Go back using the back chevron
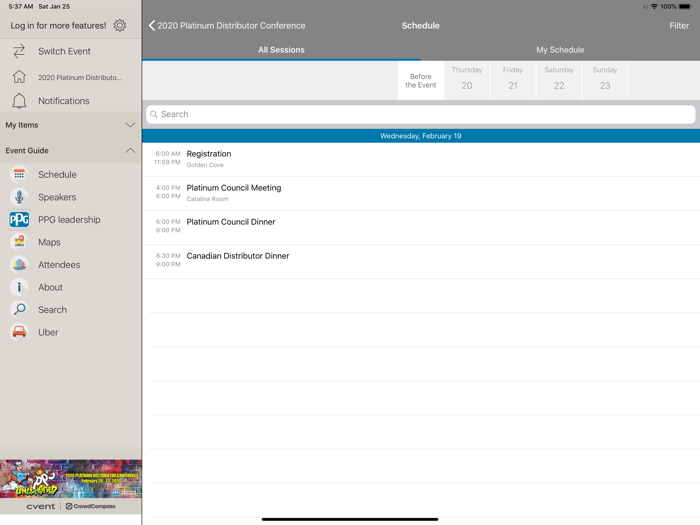Screen dimensions: 700x525 (152, 25)
